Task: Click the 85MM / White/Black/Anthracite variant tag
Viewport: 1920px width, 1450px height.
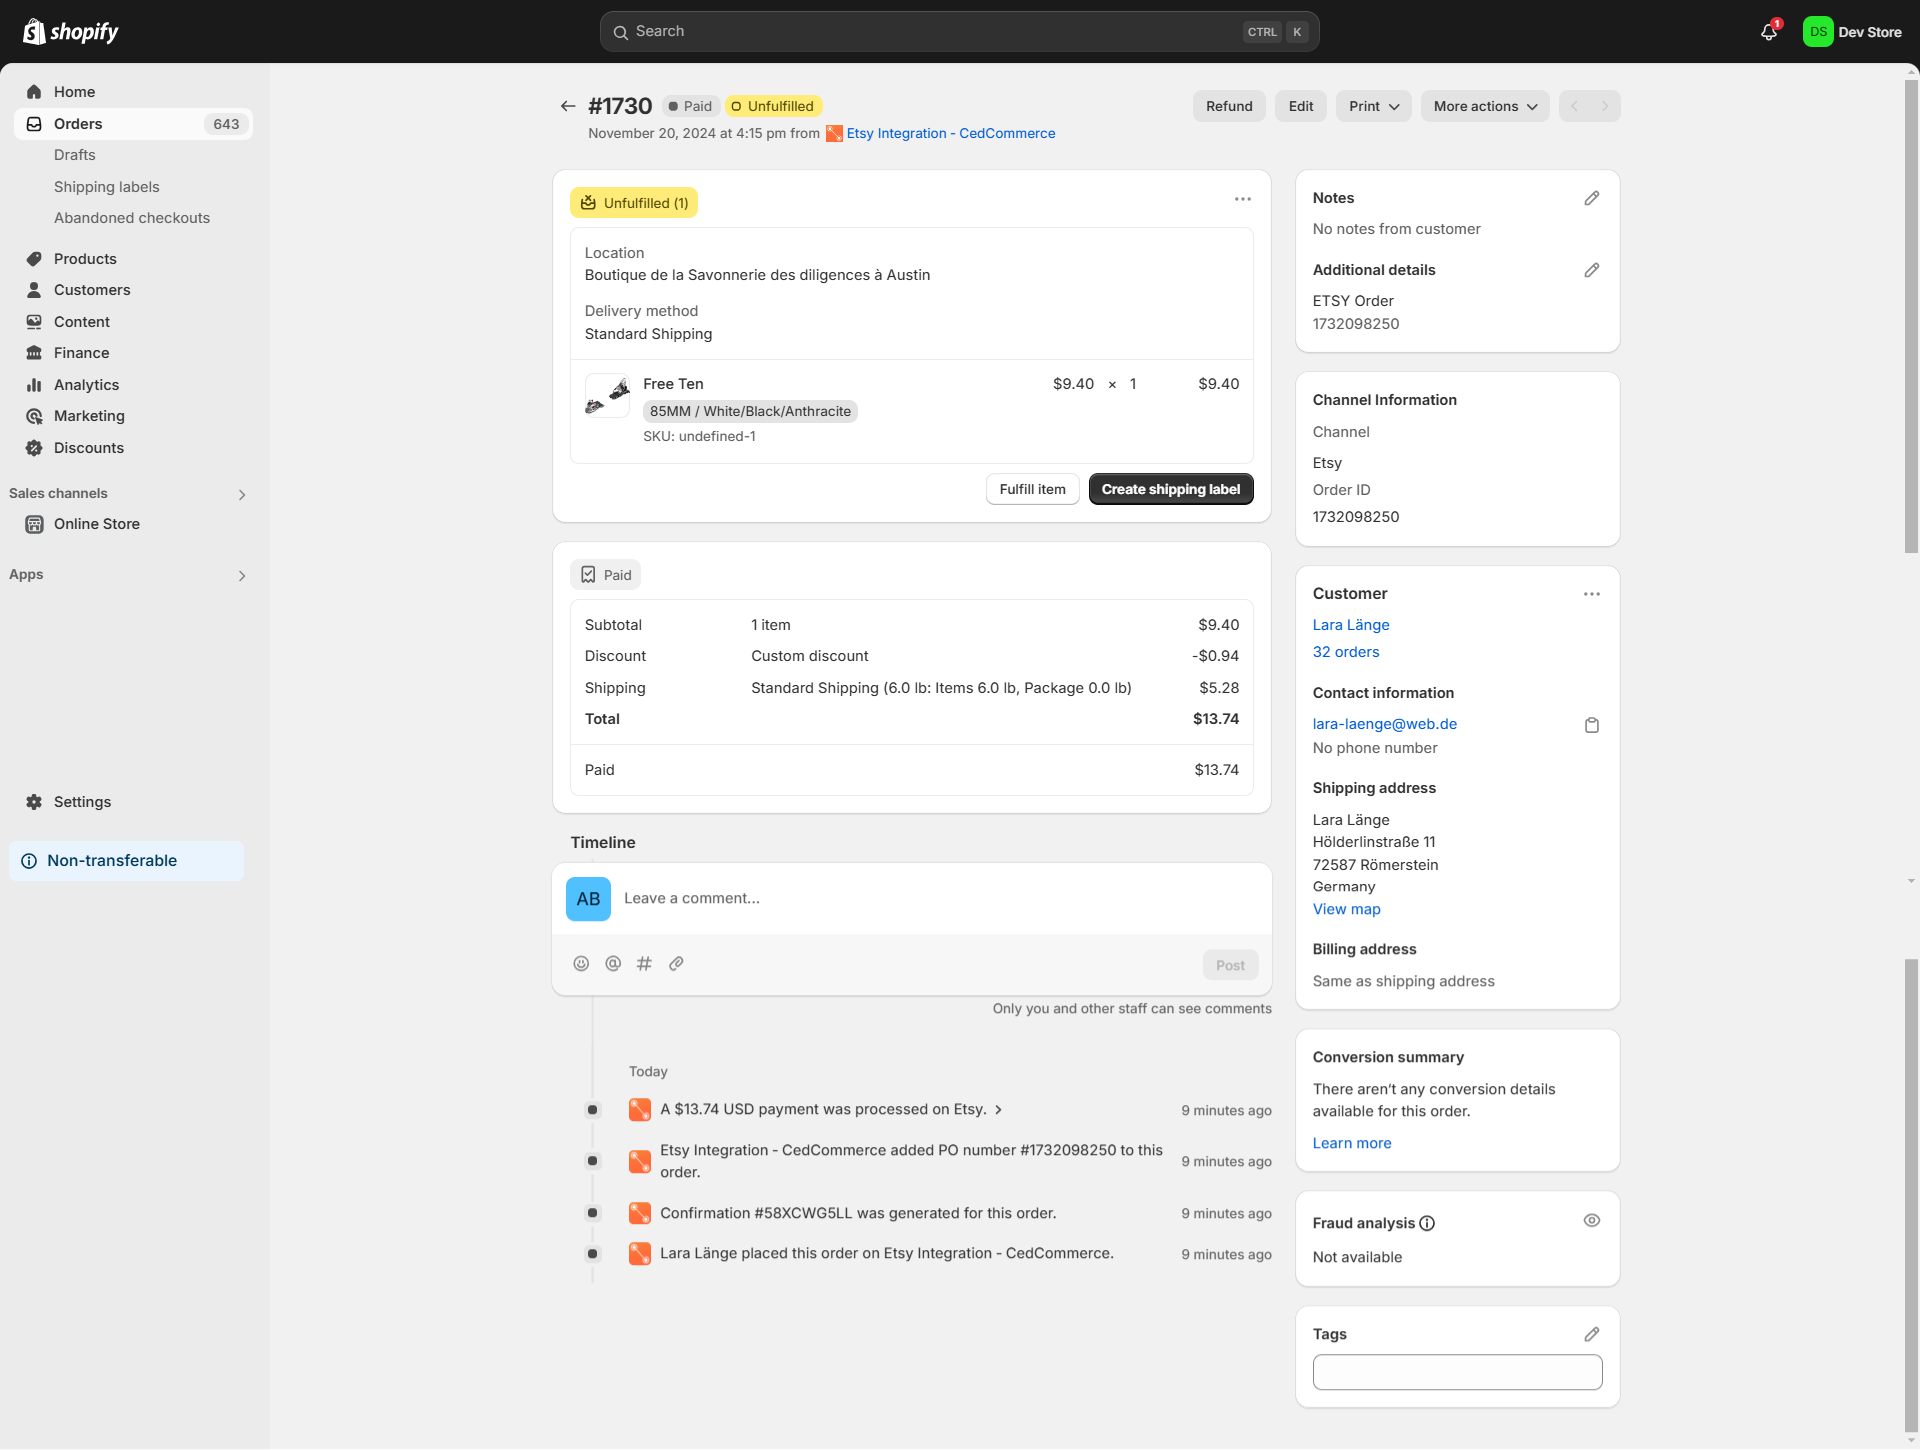Action: (750, 411)
